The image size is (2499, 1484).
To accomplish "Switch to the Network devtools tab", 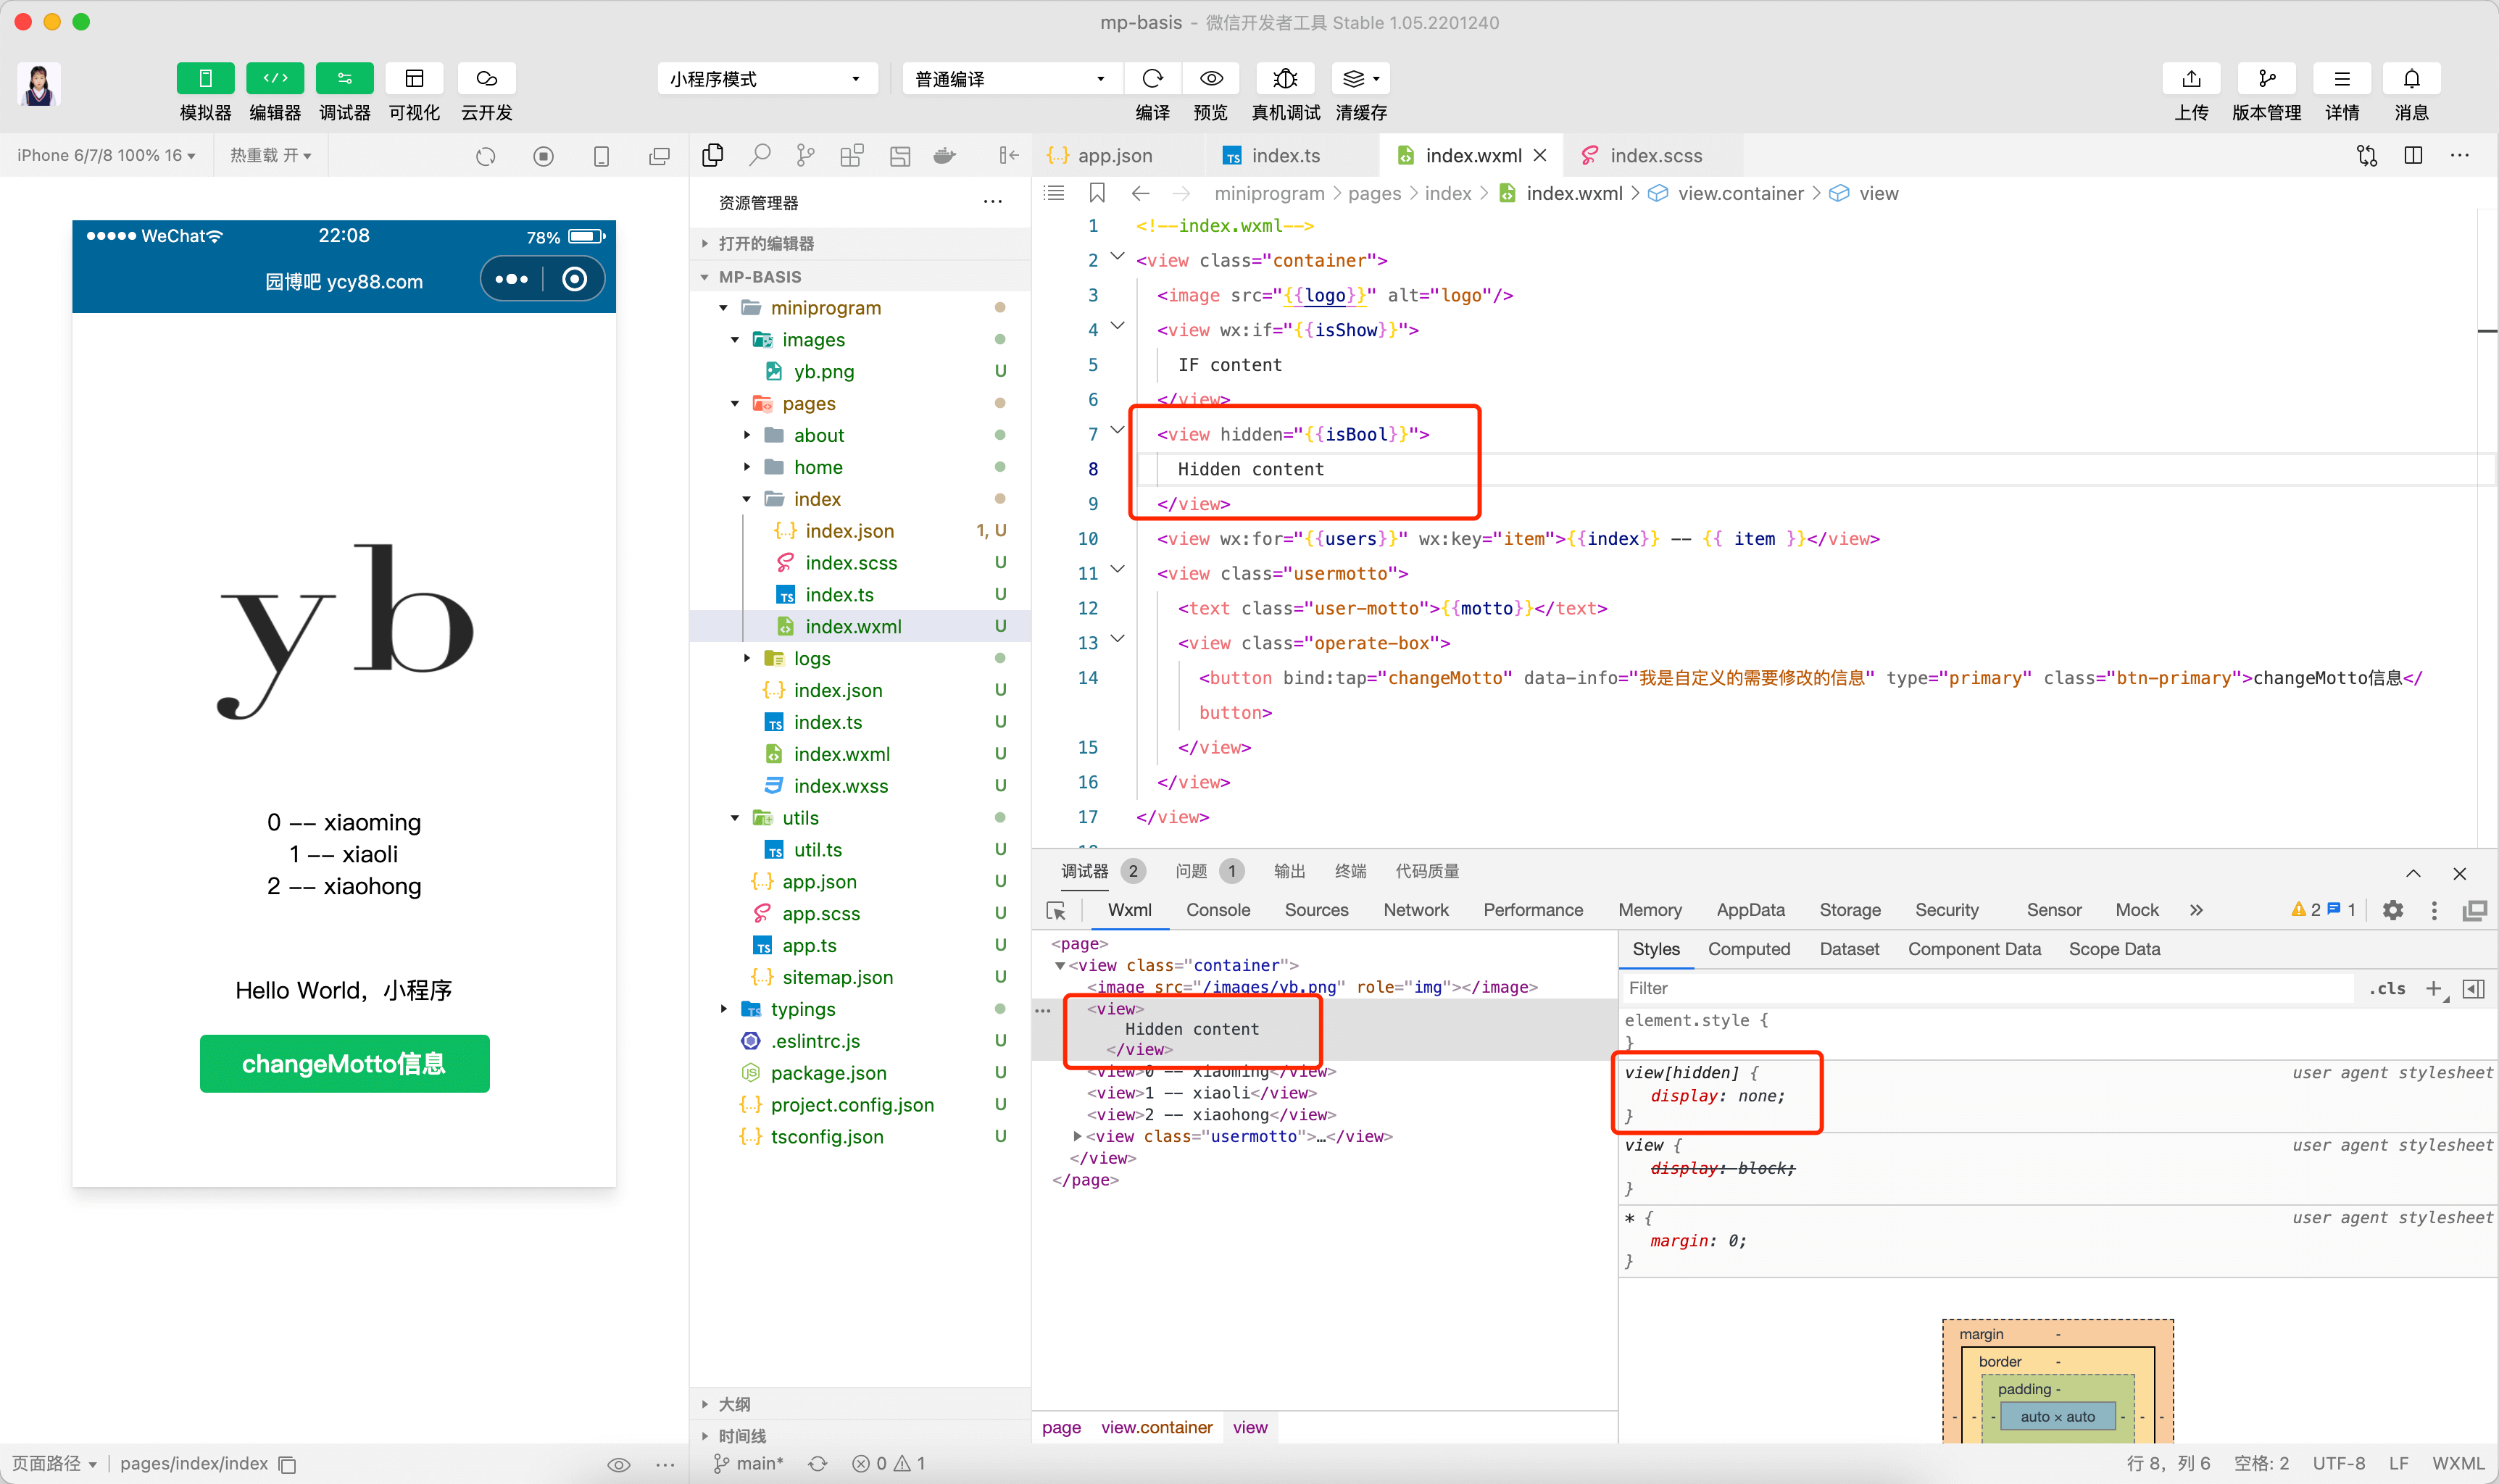I will pyautogui.click(x=1416, y=910).
